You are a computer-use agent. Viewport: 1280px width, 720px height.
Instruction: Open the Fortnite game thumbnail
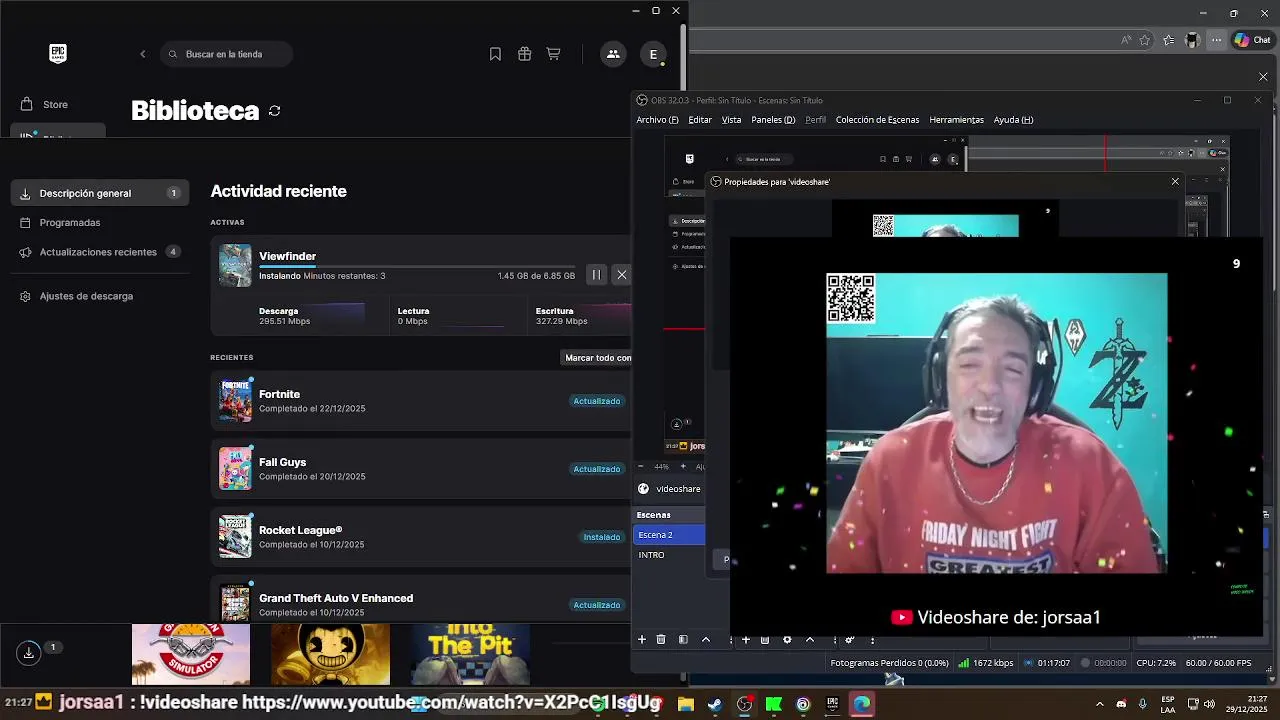235,401
